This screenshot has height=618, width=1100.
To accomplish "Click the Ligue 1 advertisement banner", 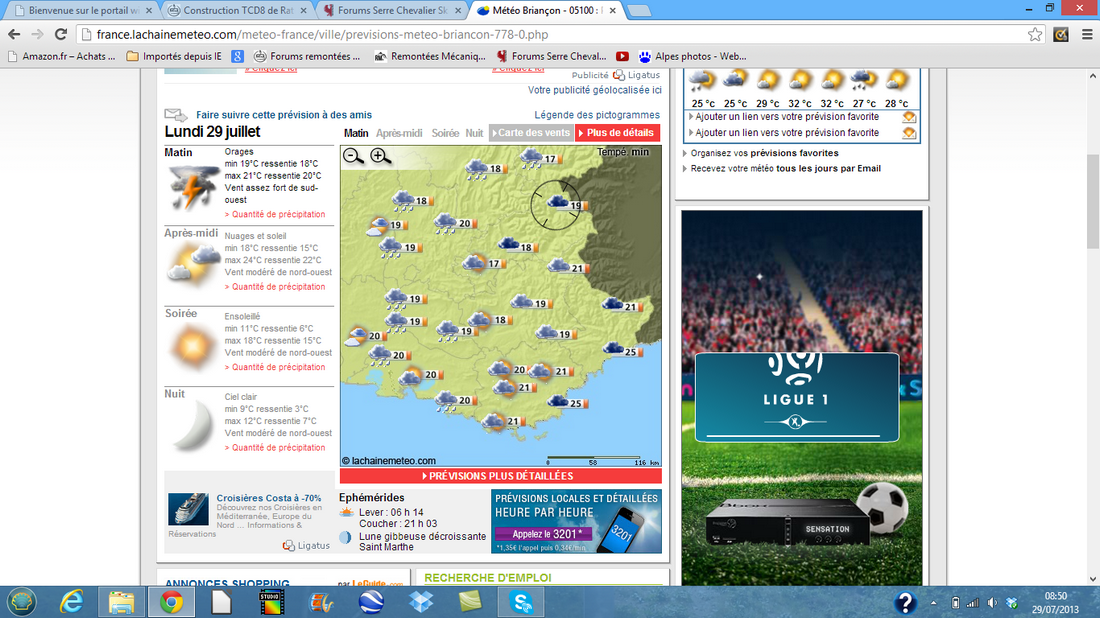I will point(802,396).
